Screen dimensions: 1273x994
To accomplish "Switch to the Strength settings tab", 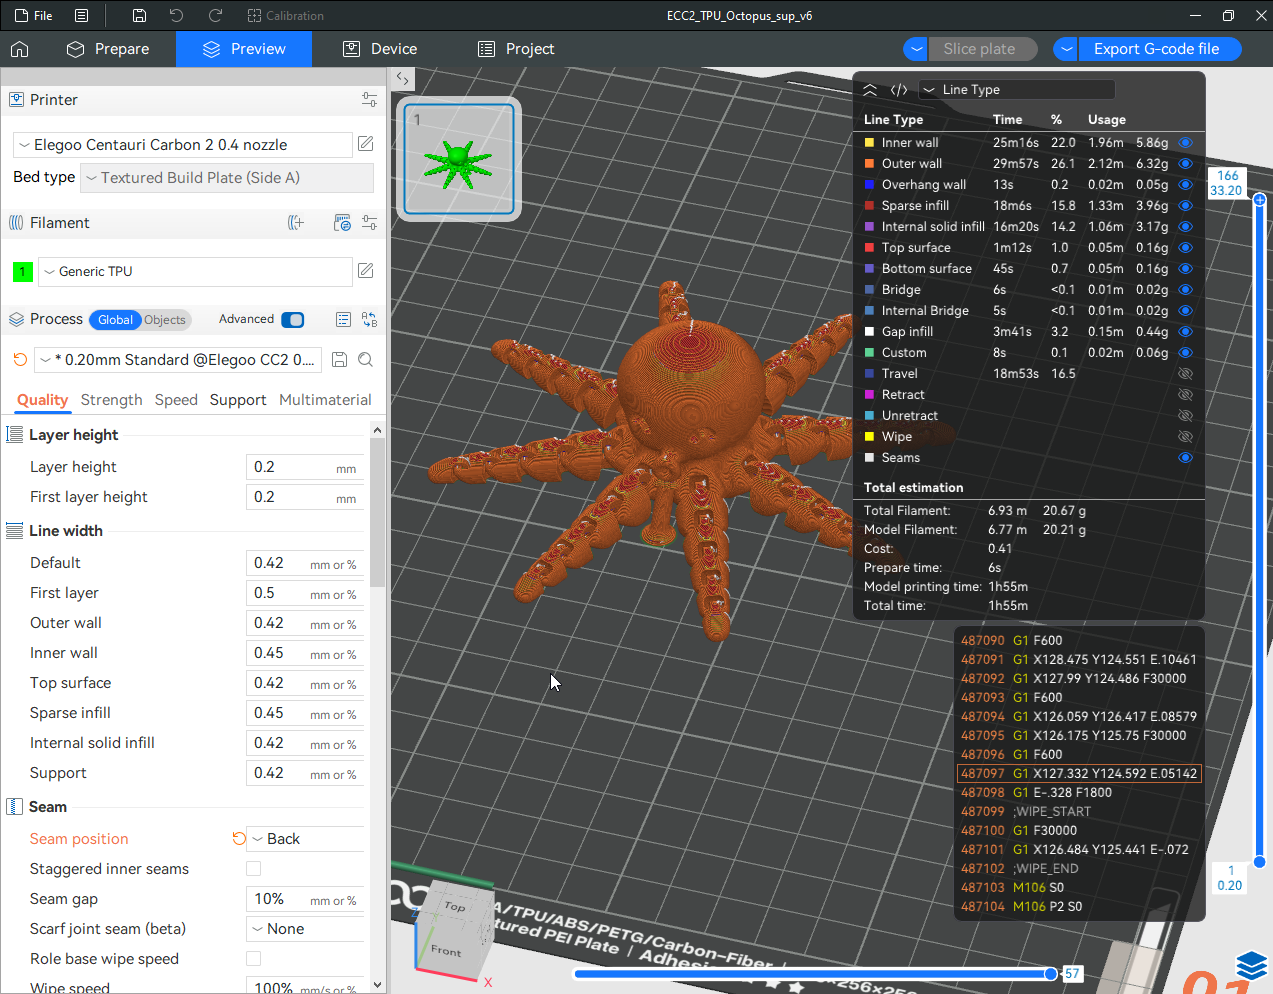I will [111, 400].
